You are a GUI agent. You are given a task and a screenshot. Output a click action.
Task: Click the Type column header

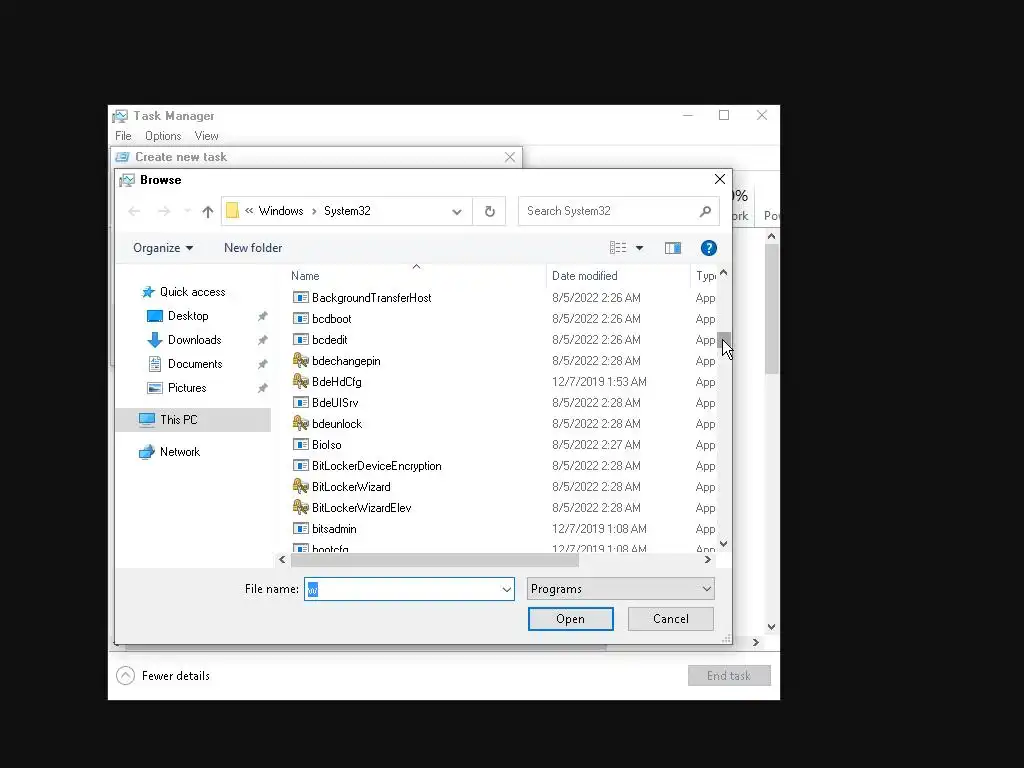(x=706, y=276)
